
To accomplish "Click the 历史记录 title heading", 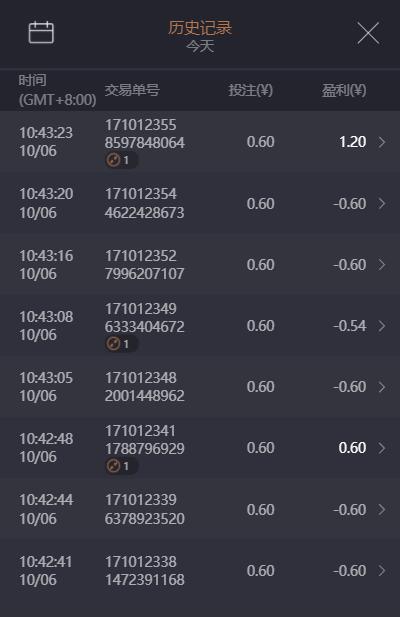I will [x=200, y=28].
